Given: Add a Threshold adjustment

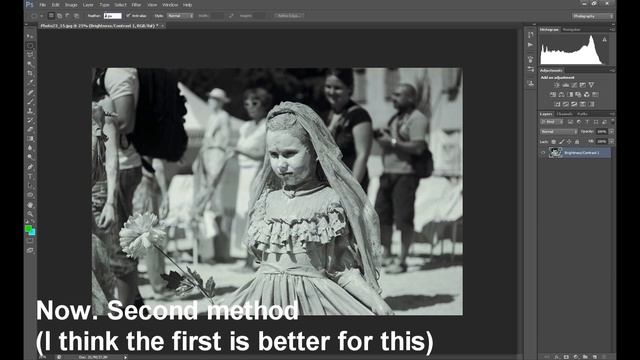Looking at the screenshot, I should pyautogui.click(x=574, y=104).
